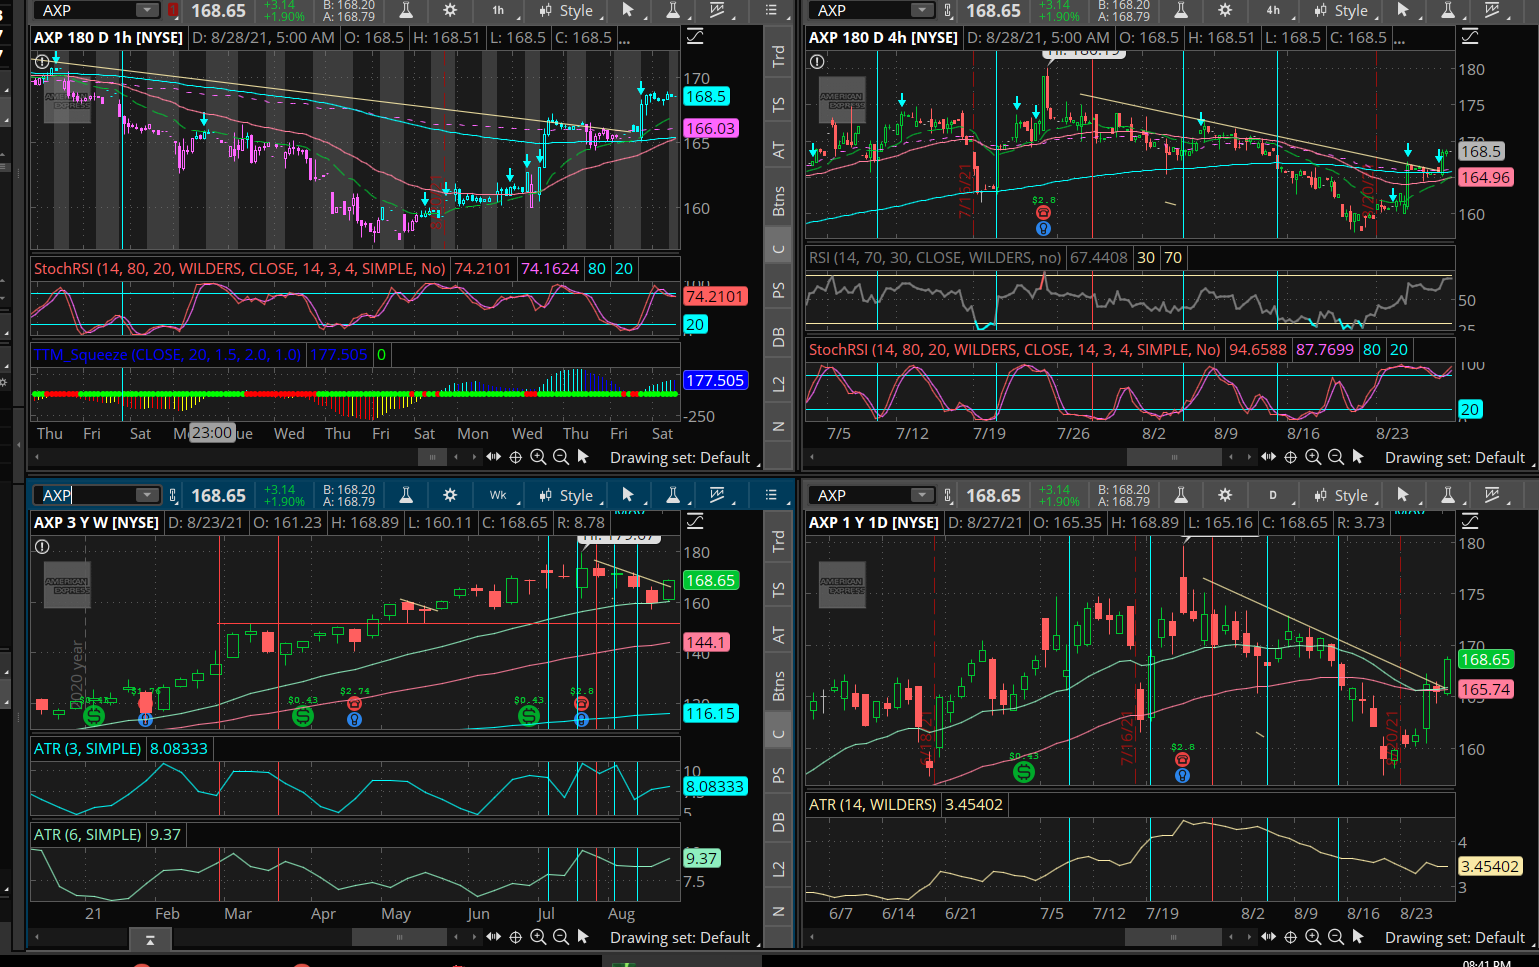Click ATR (6, SIMPLE) study label
The image size is (1539, 967).
(88, 834)
